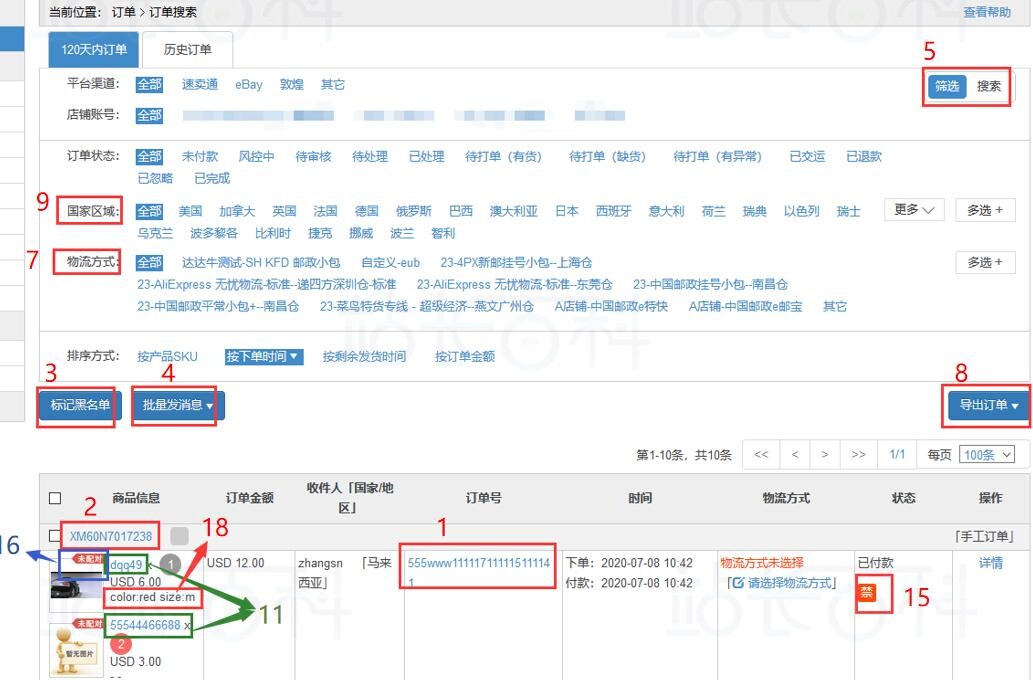The image size is (1033, 680).
Task: Open the 每页 100条 page size selector
Action: coord(986,455)
